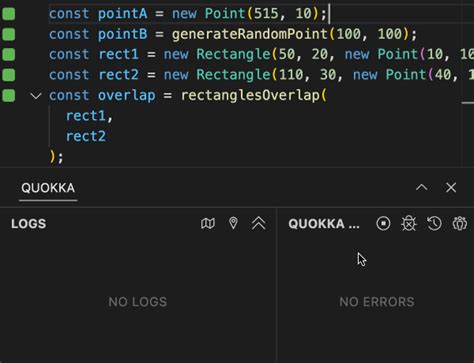Click the generateRandomPoint function call
The image size is (474, 363).
tap(250, 34)
